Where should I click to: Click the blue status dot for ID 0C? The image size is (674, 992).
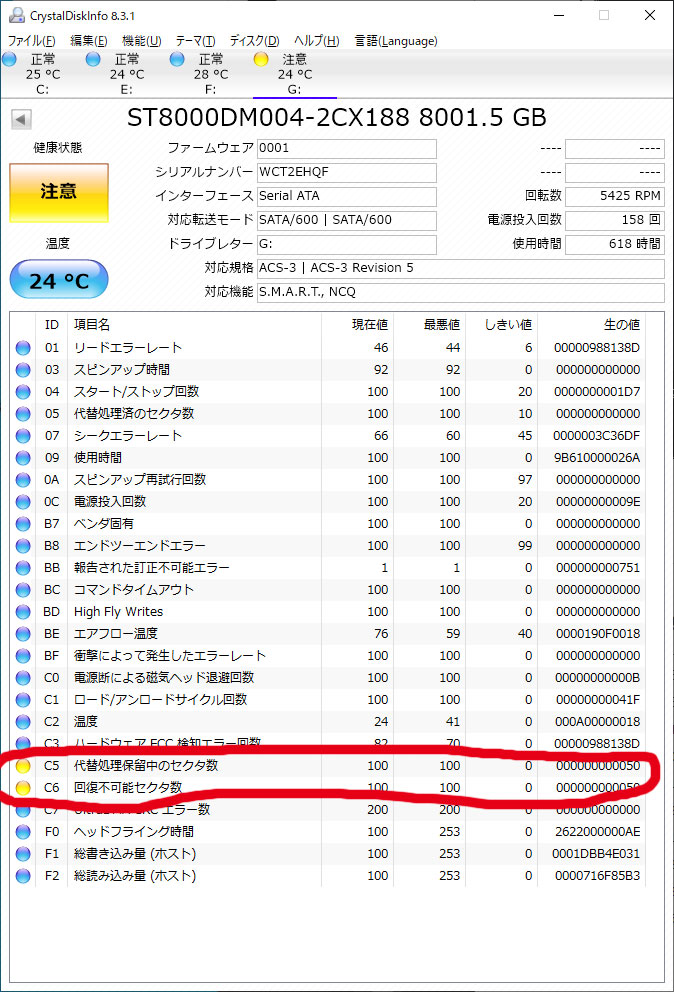[23, 502]
